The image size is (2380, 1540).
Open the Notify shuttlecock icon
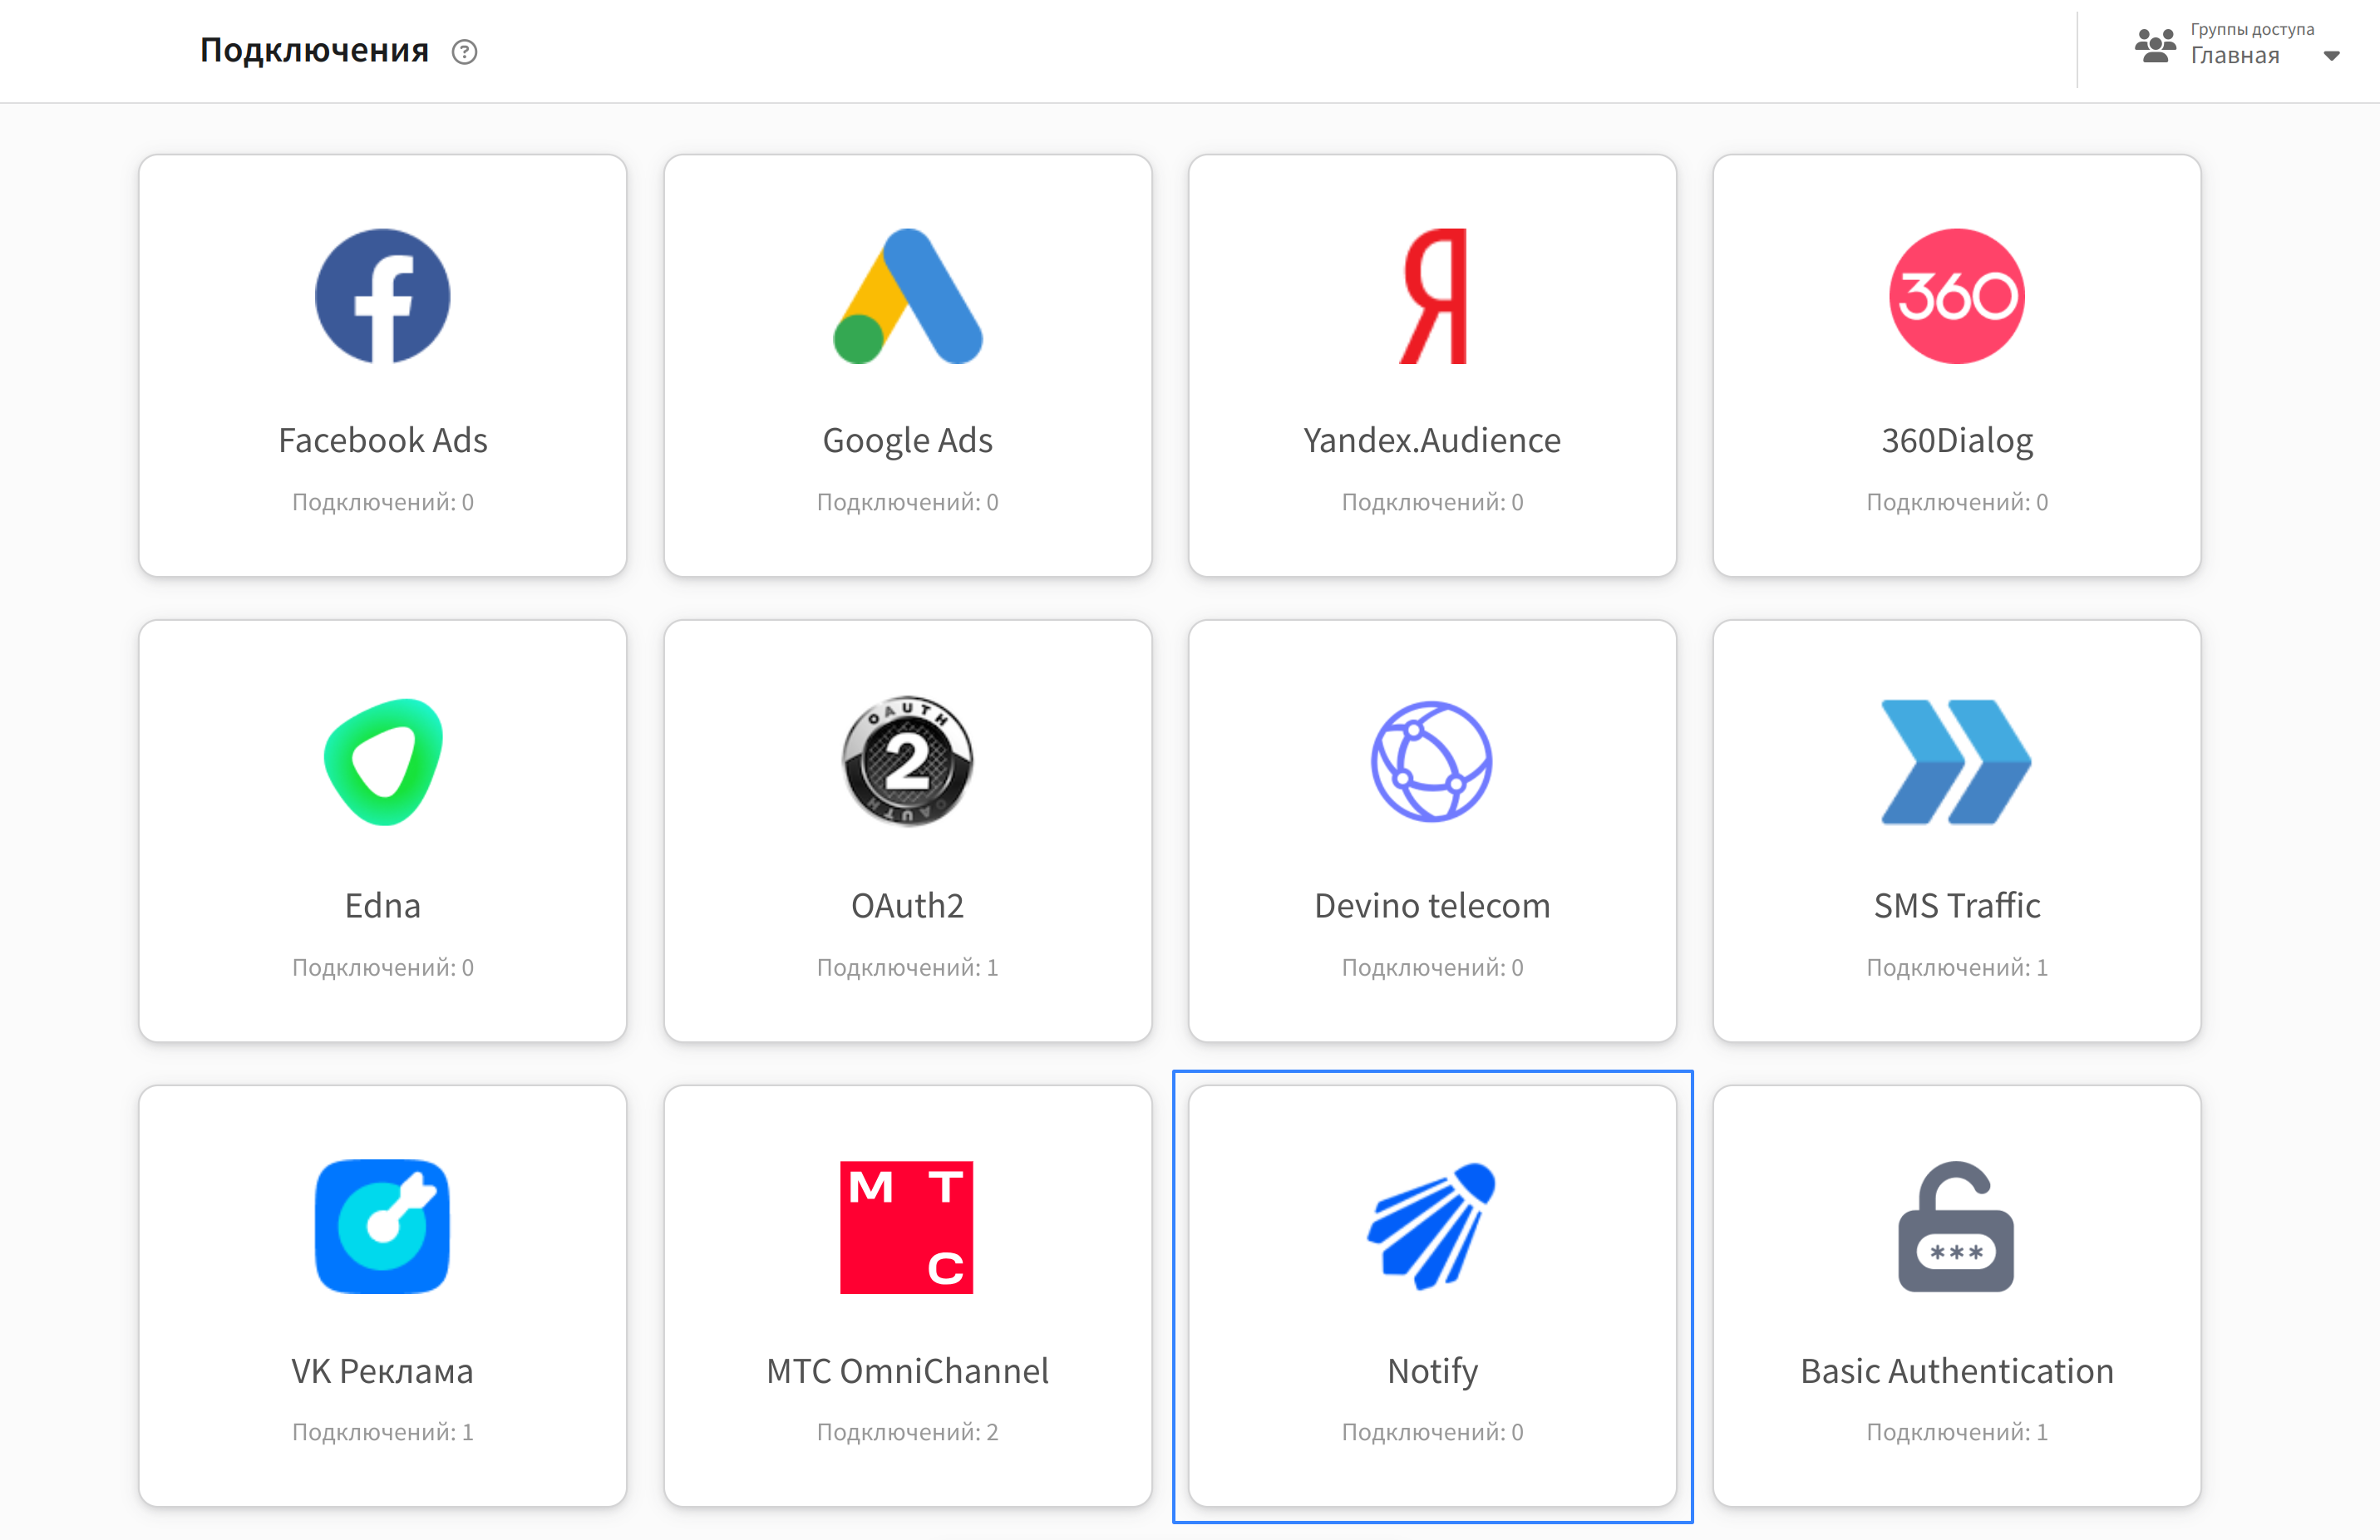pos(1432,1227)
